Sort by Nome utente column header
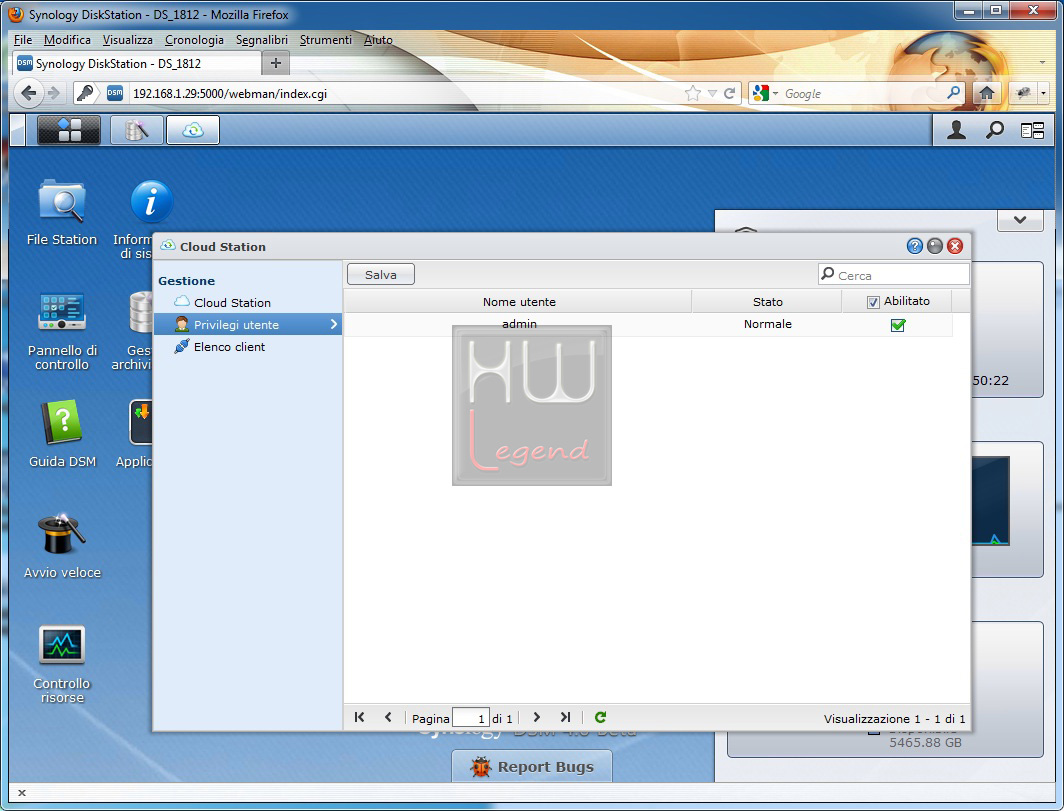 point(518,302)
